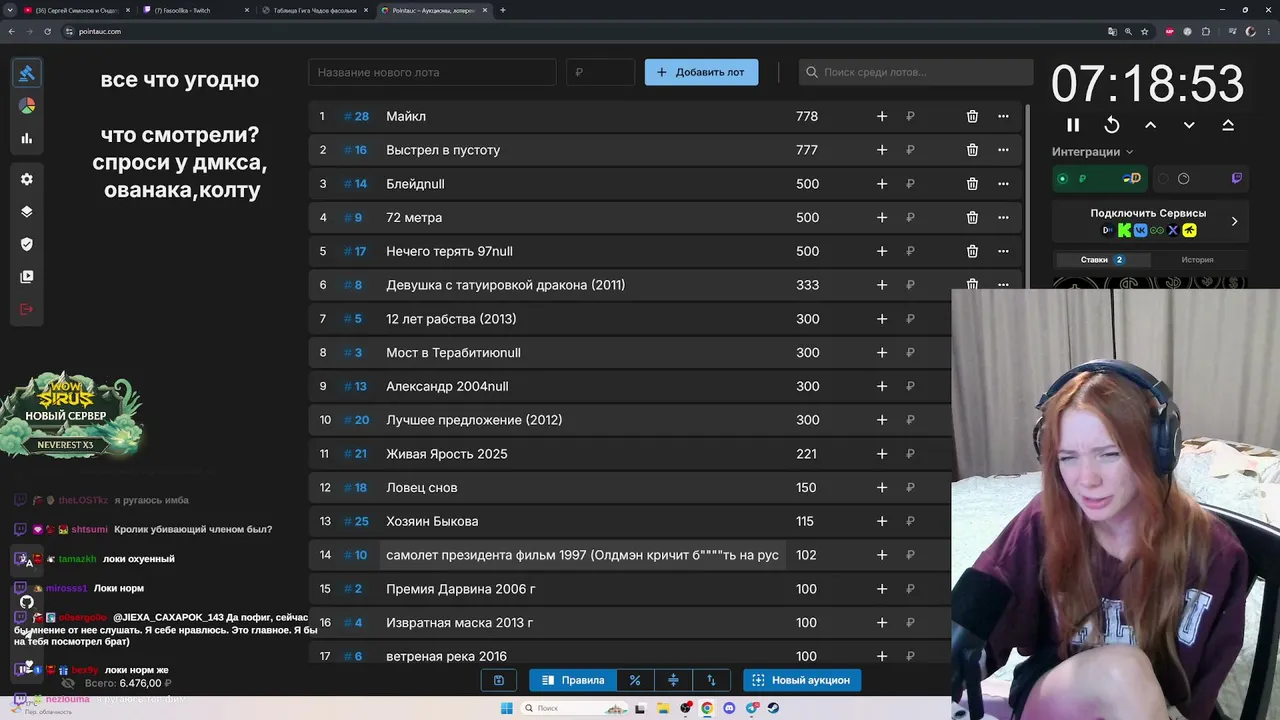Toggle the Twitch points integration

1200,179
